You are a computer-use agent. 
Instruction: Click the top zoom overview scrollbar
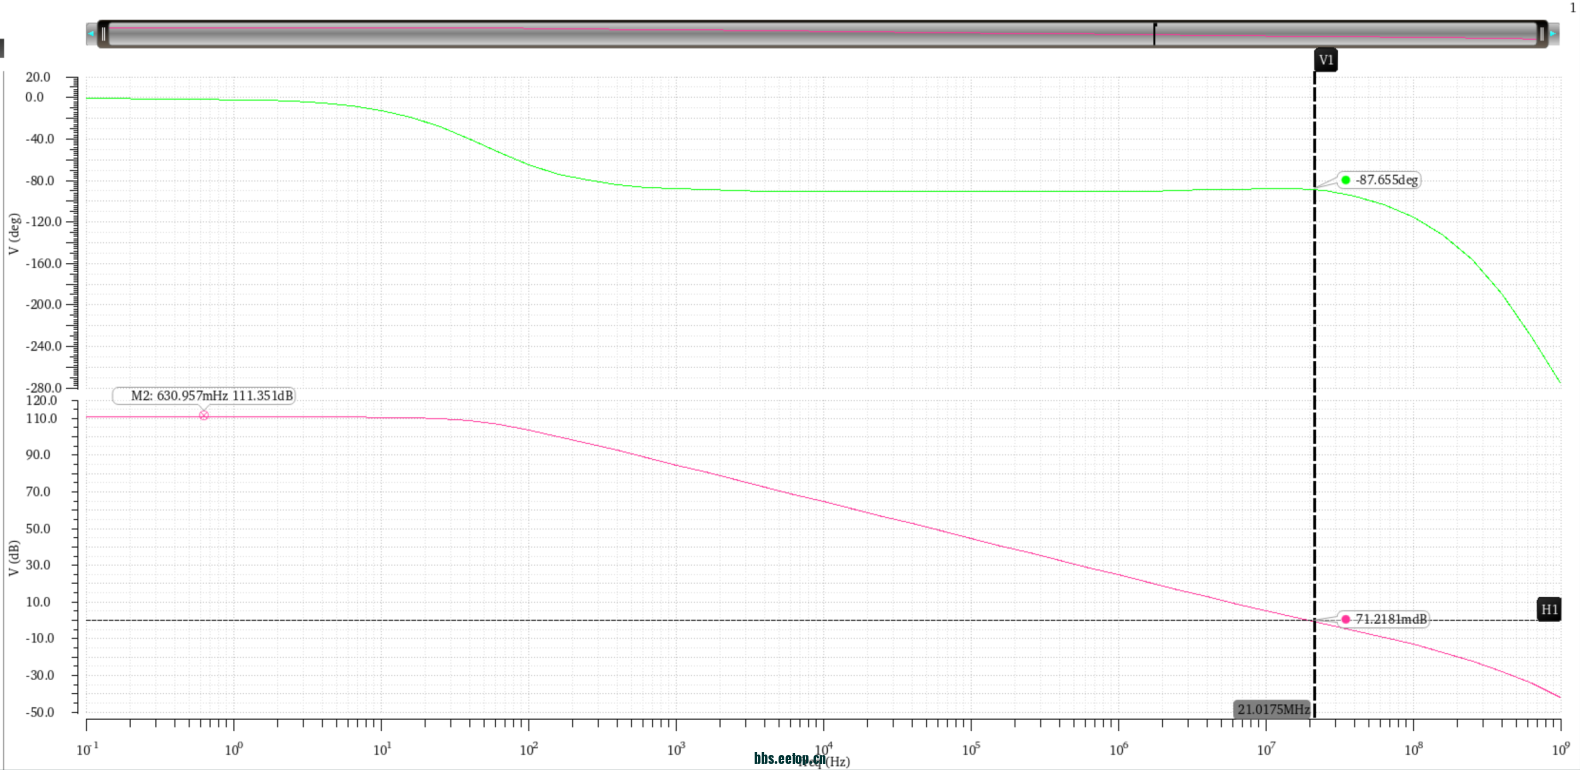(822, 34)
